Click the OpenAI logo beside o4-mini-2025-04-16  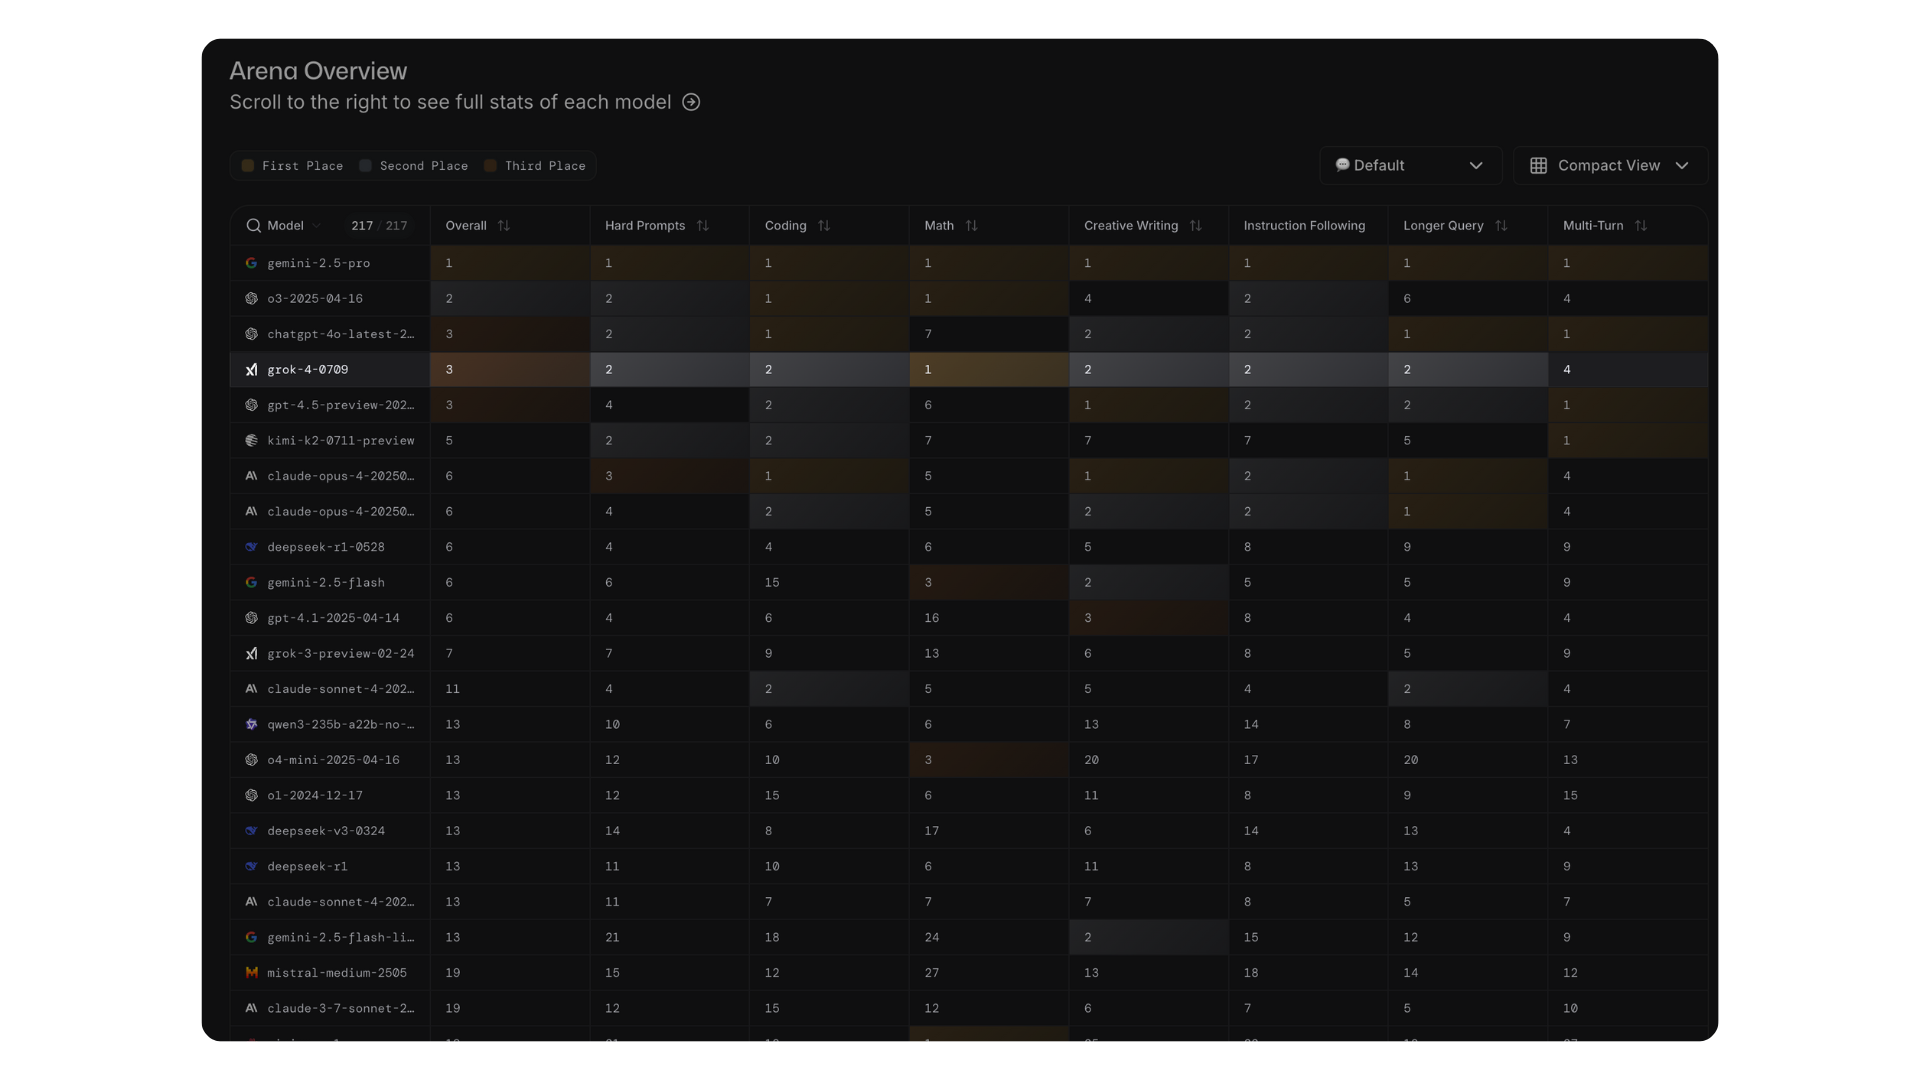click(x=251, y=760)
